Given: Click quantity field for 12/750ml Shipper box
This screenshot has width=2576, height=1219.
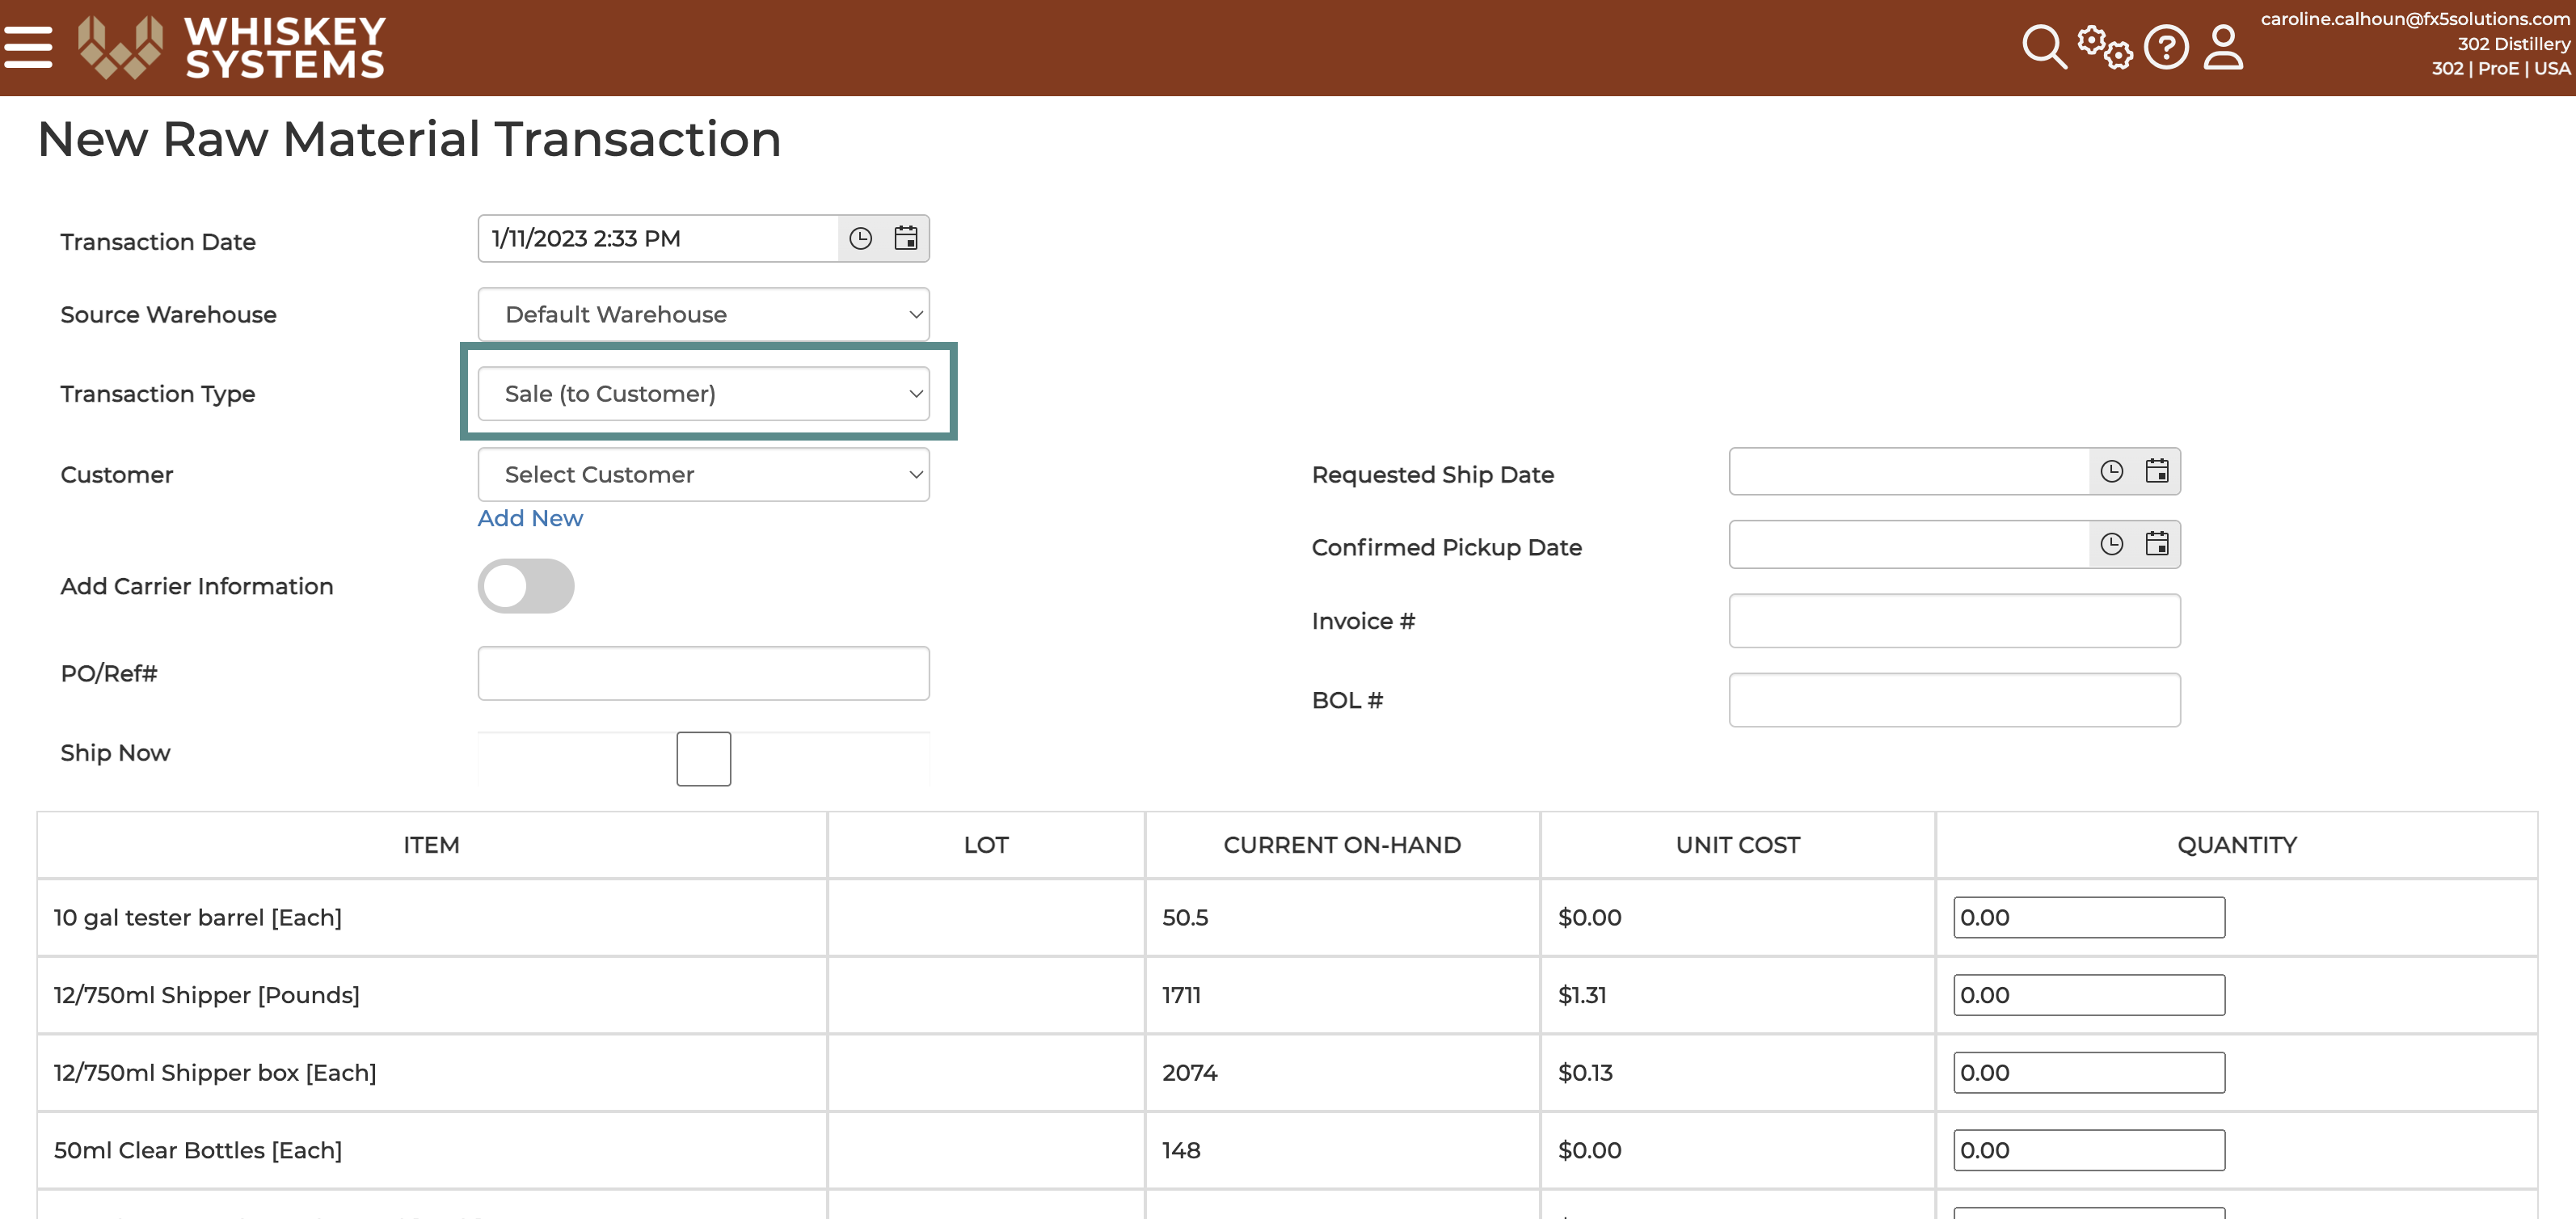Looking at the screenshot, I should click(x=2089, y=1072).
